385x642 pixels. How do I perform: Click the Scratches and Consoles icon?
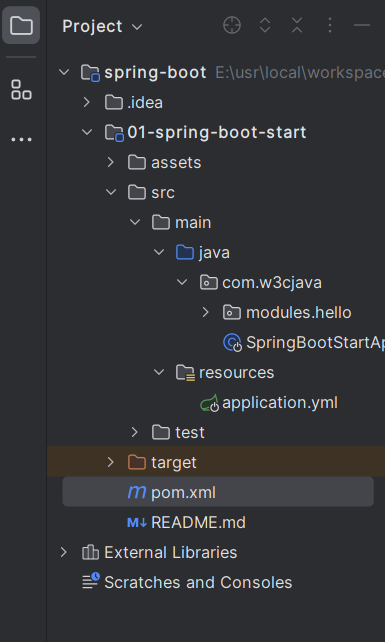(x=91, y=581)
